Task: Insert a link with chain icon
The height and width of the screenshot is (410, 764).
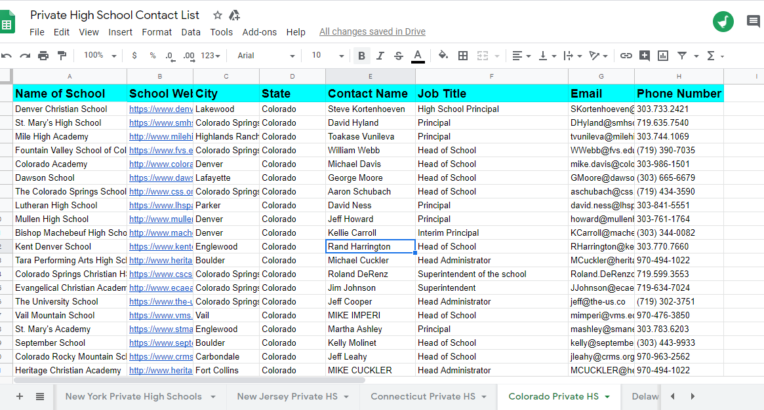Action: (626, 56)
